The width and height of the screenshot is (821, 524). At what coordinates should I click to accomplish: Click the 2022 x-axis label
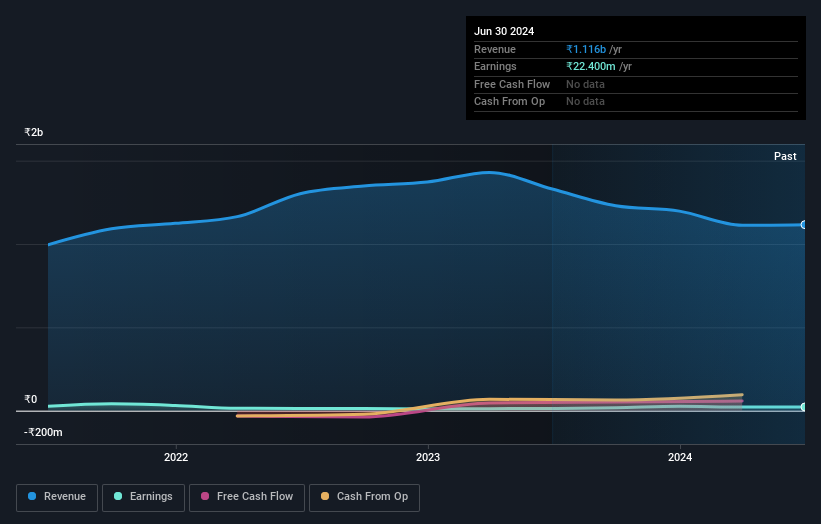click(x=176, y=457)
